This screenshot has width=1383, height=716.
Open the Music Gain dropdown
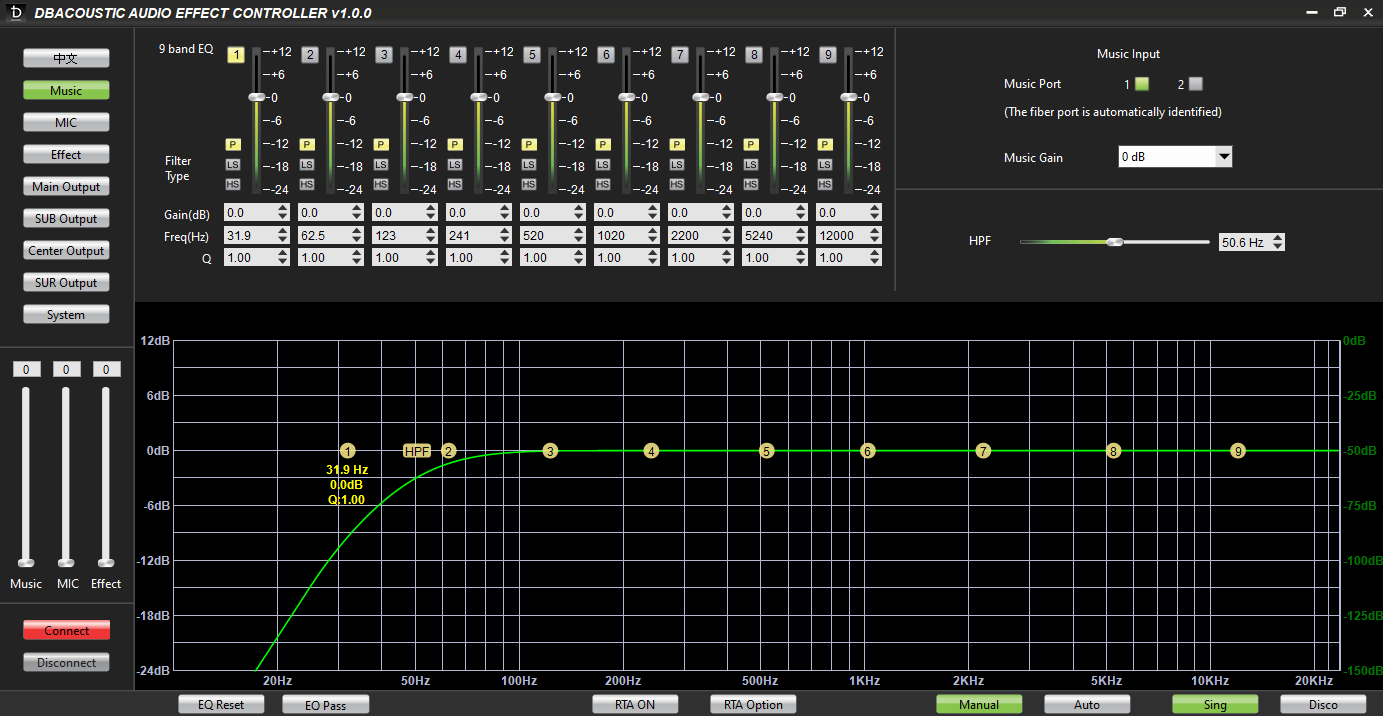(x=1223, y=157)
